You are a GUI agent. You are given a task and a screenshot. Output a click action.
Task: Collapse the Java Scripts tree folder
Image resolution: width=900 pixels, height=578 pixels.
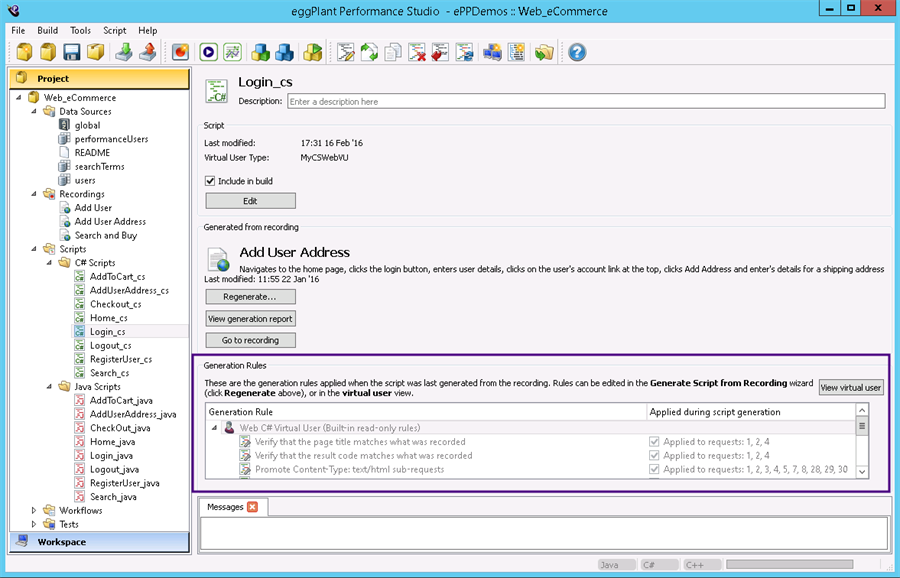pos(50,386)
